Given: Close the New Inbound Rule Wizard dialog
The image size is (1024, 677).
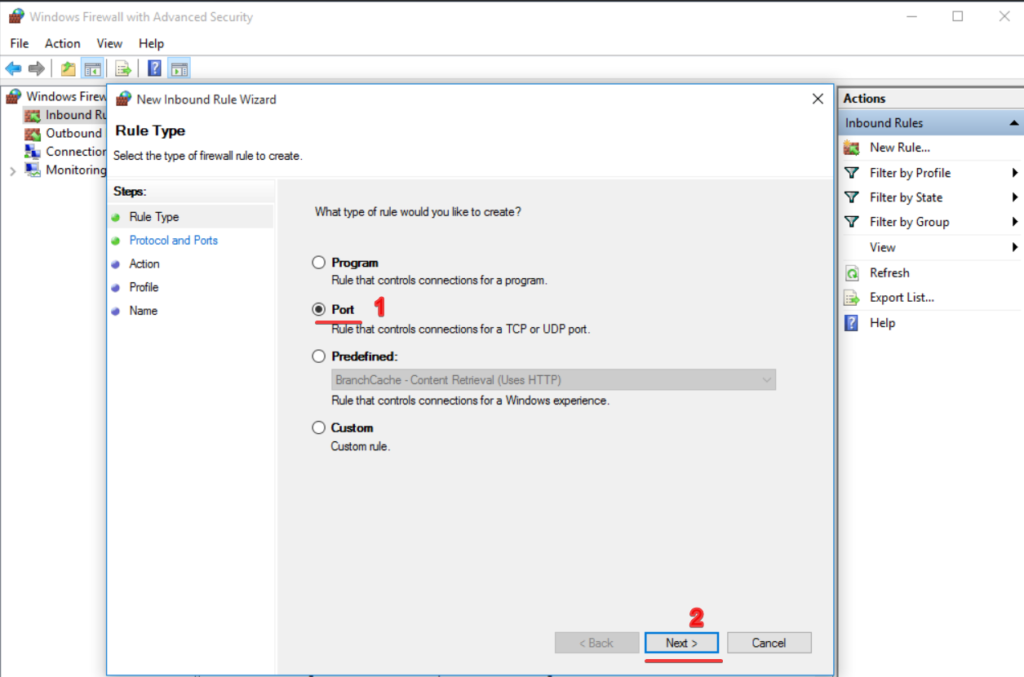Looking at the screenshot, I should pos(818,99).
